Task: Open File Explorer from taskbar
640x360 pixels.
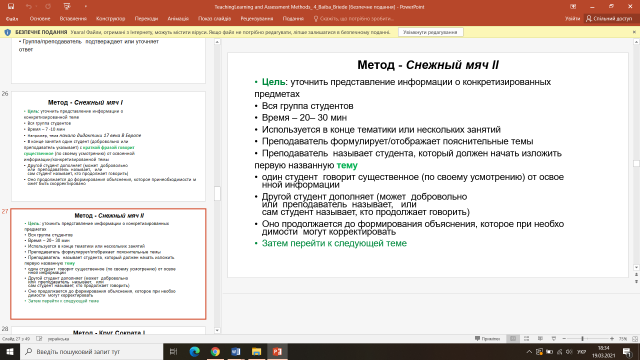Action: coord(256,351)
